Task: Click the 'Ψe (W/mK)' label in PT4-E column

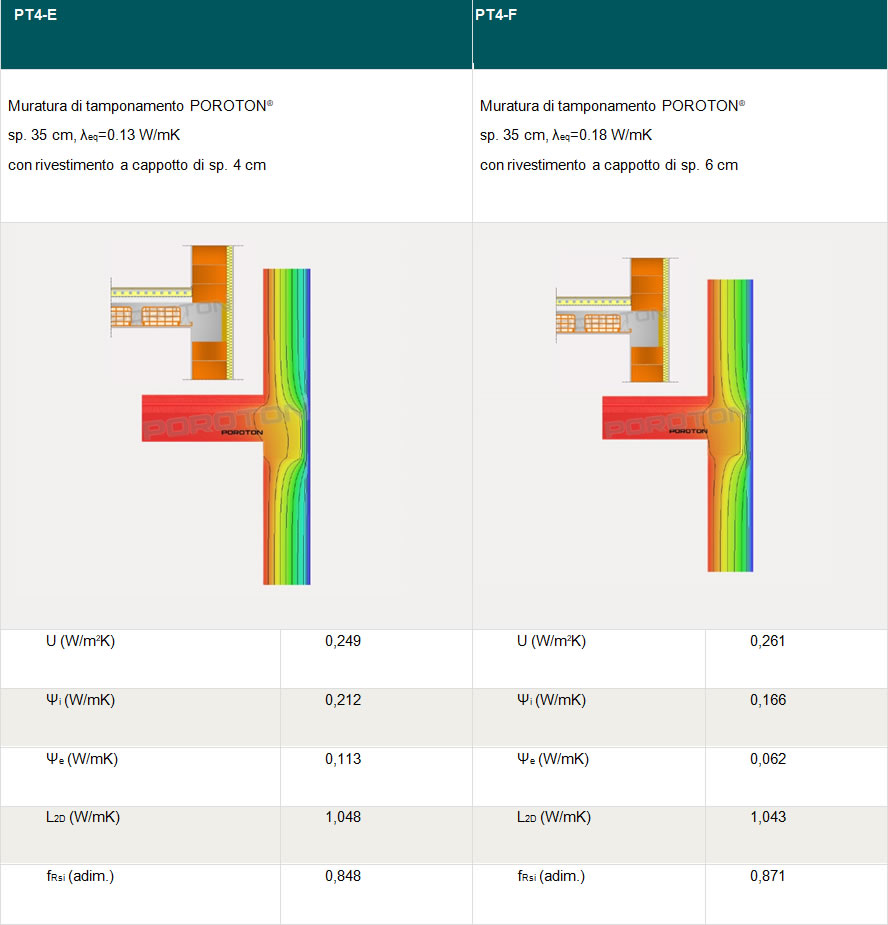Action: pos(82,759)
